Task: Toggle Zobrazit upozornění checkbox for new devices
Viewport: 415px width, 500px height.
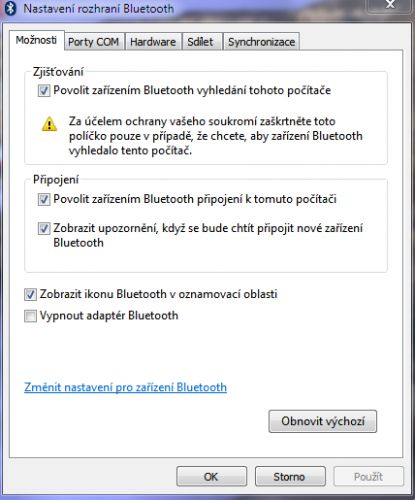Action: click(x=44, y=229)
